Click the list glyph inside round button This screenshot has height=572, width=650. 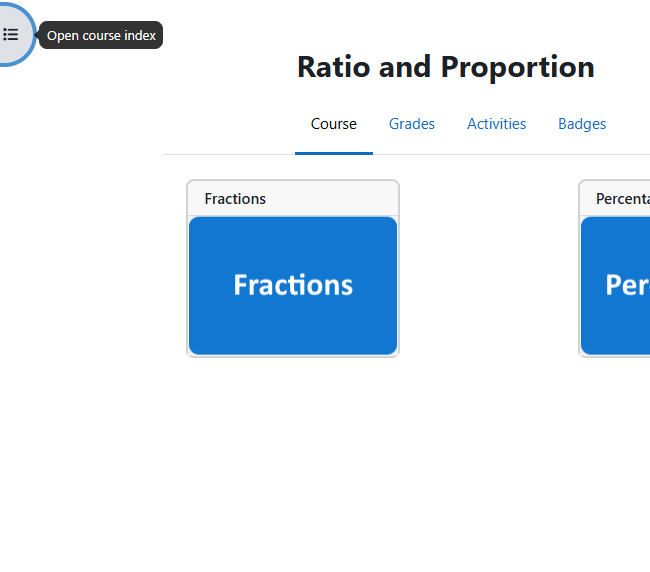[11, 34]
